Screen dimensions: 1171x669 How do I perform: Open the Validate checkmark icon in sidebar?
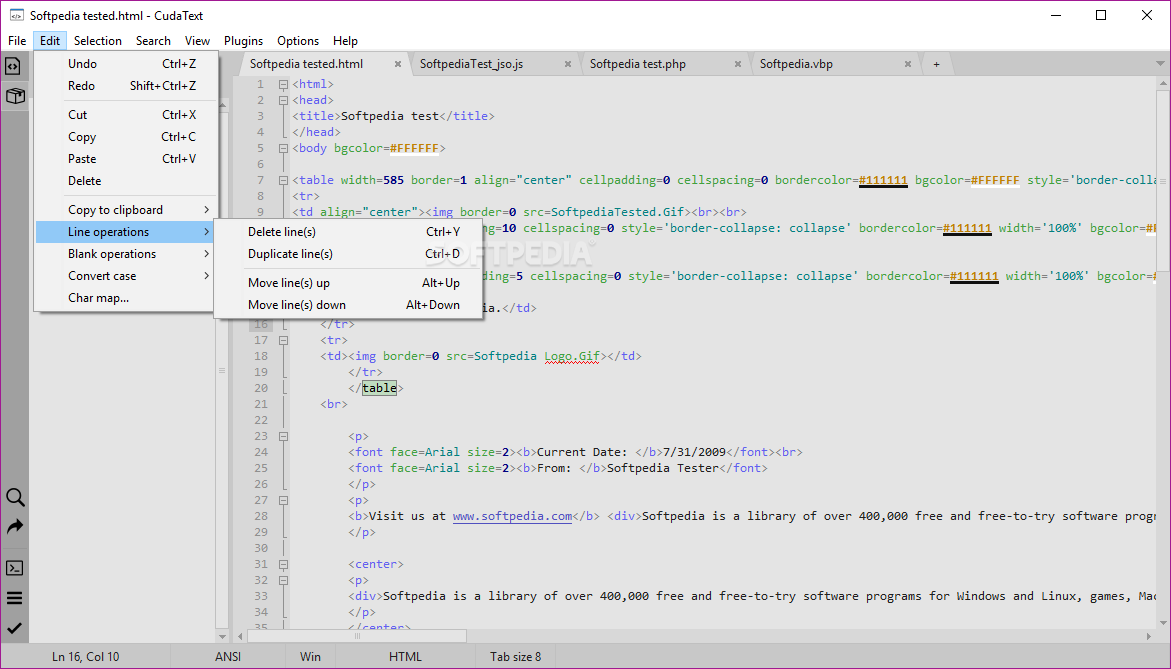[x=15, y=629]
